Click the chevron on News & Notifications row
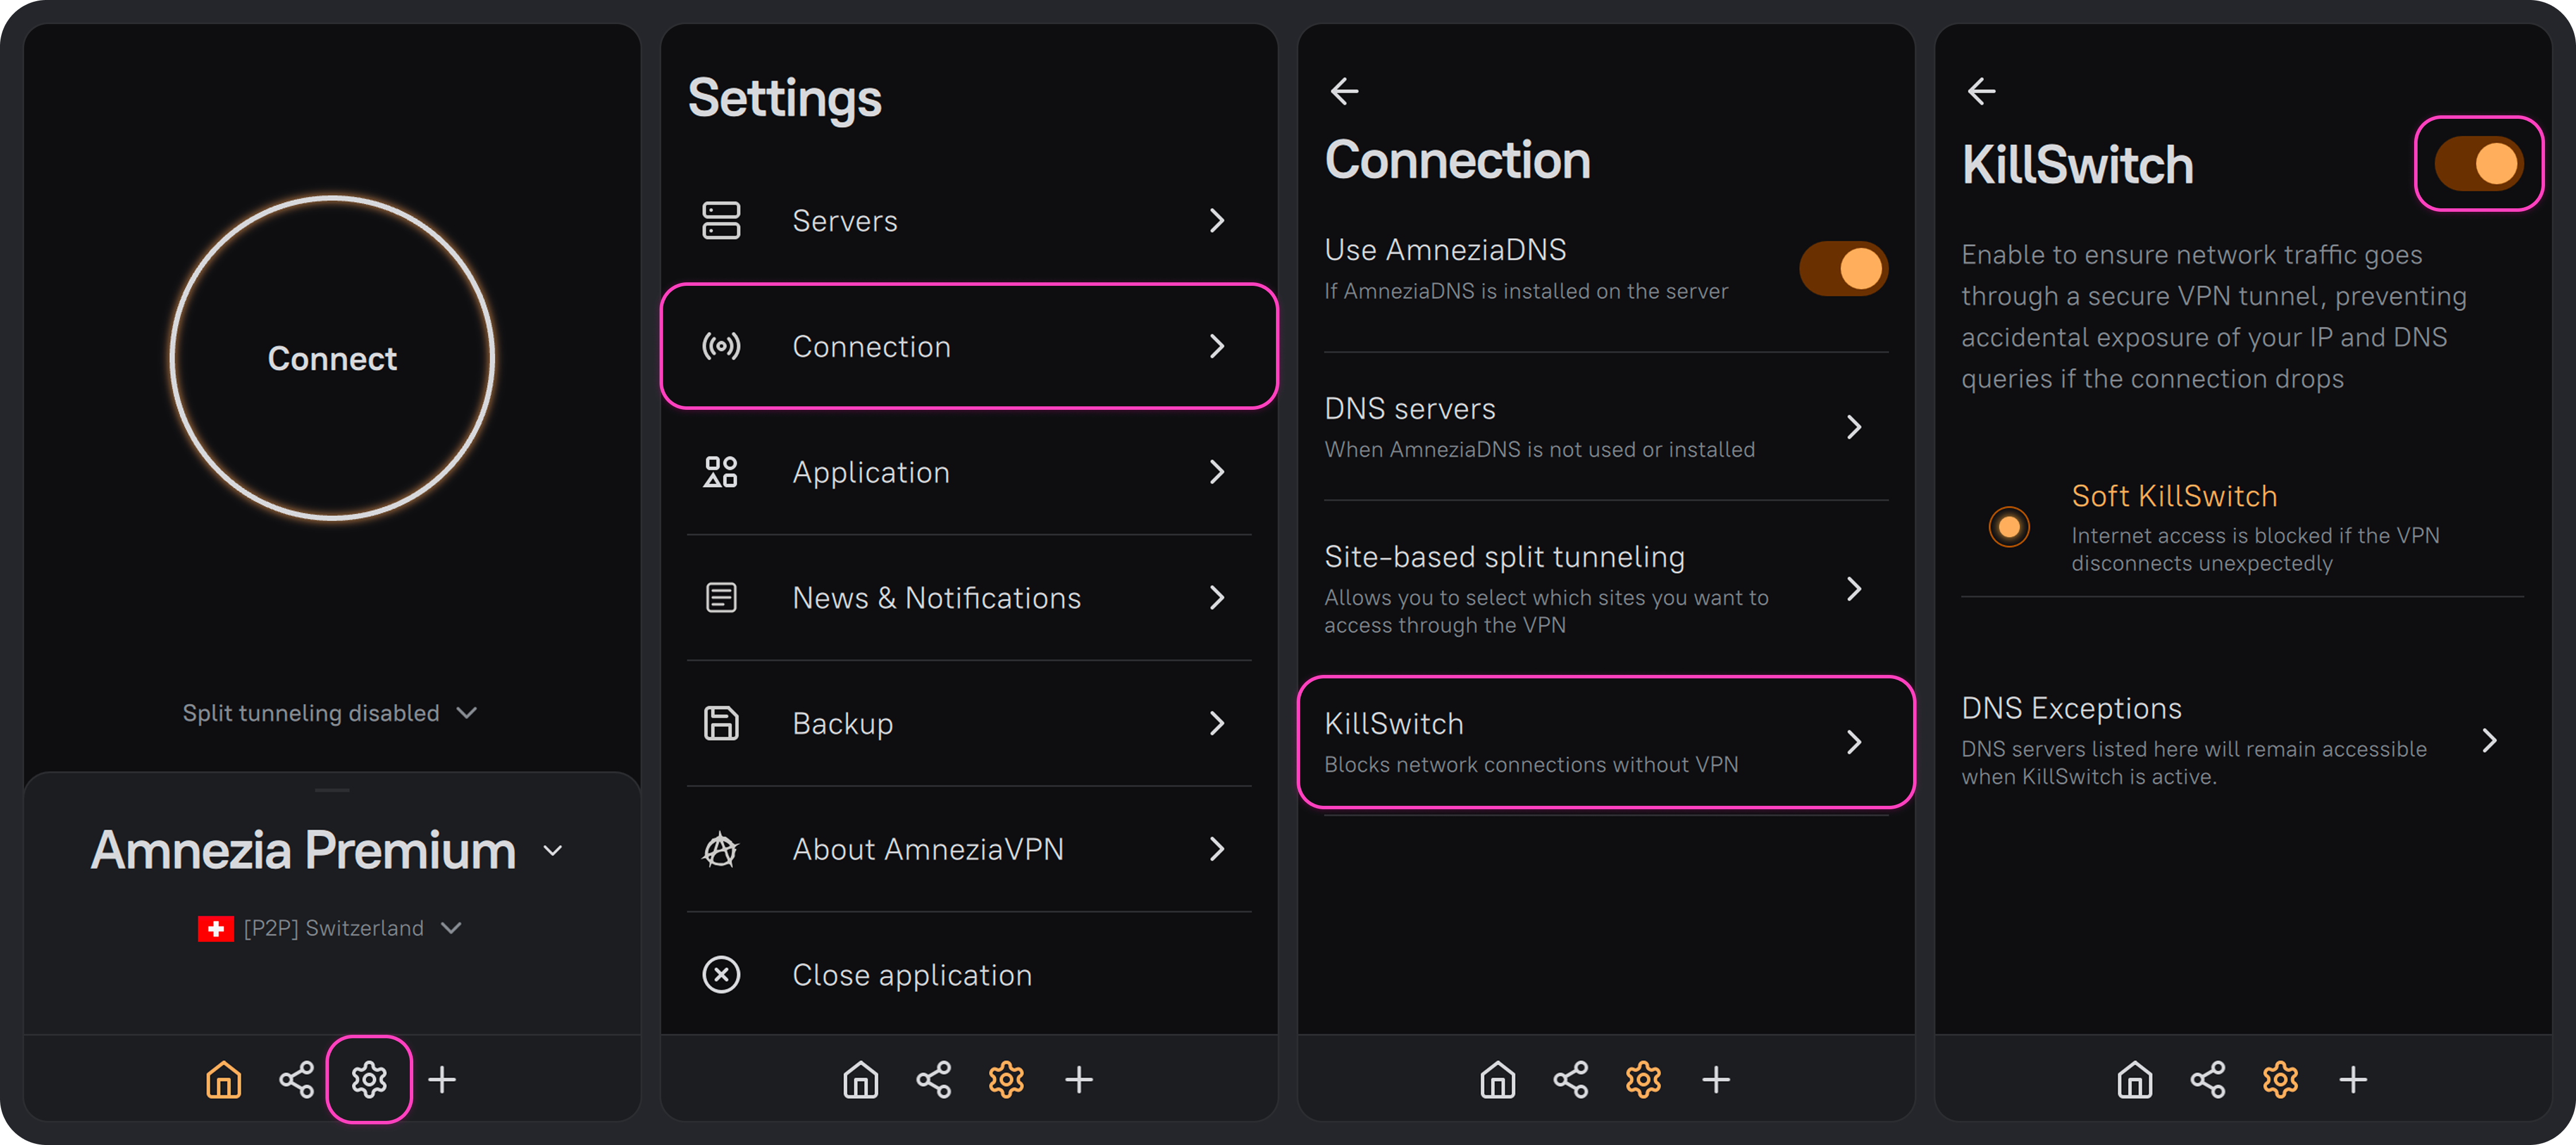 1216,598
